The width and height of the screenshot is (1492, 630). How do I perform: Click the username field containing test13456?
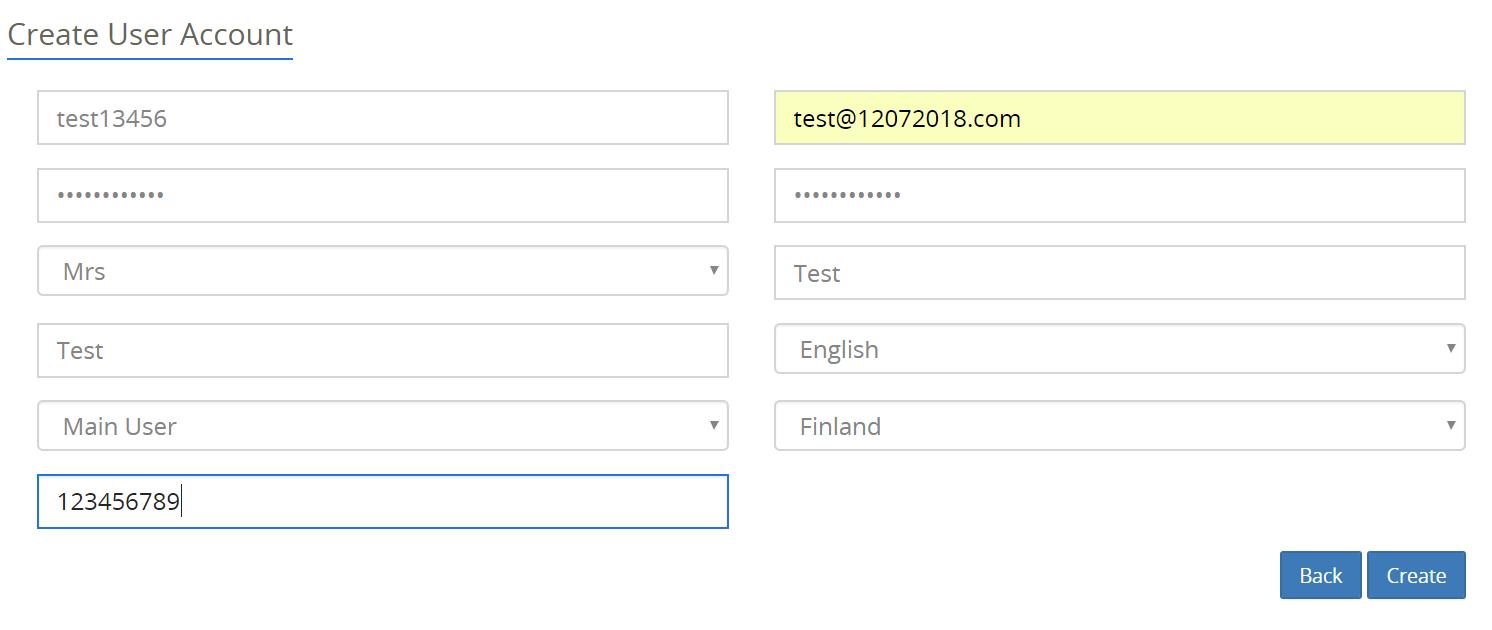tap(382, 118)
